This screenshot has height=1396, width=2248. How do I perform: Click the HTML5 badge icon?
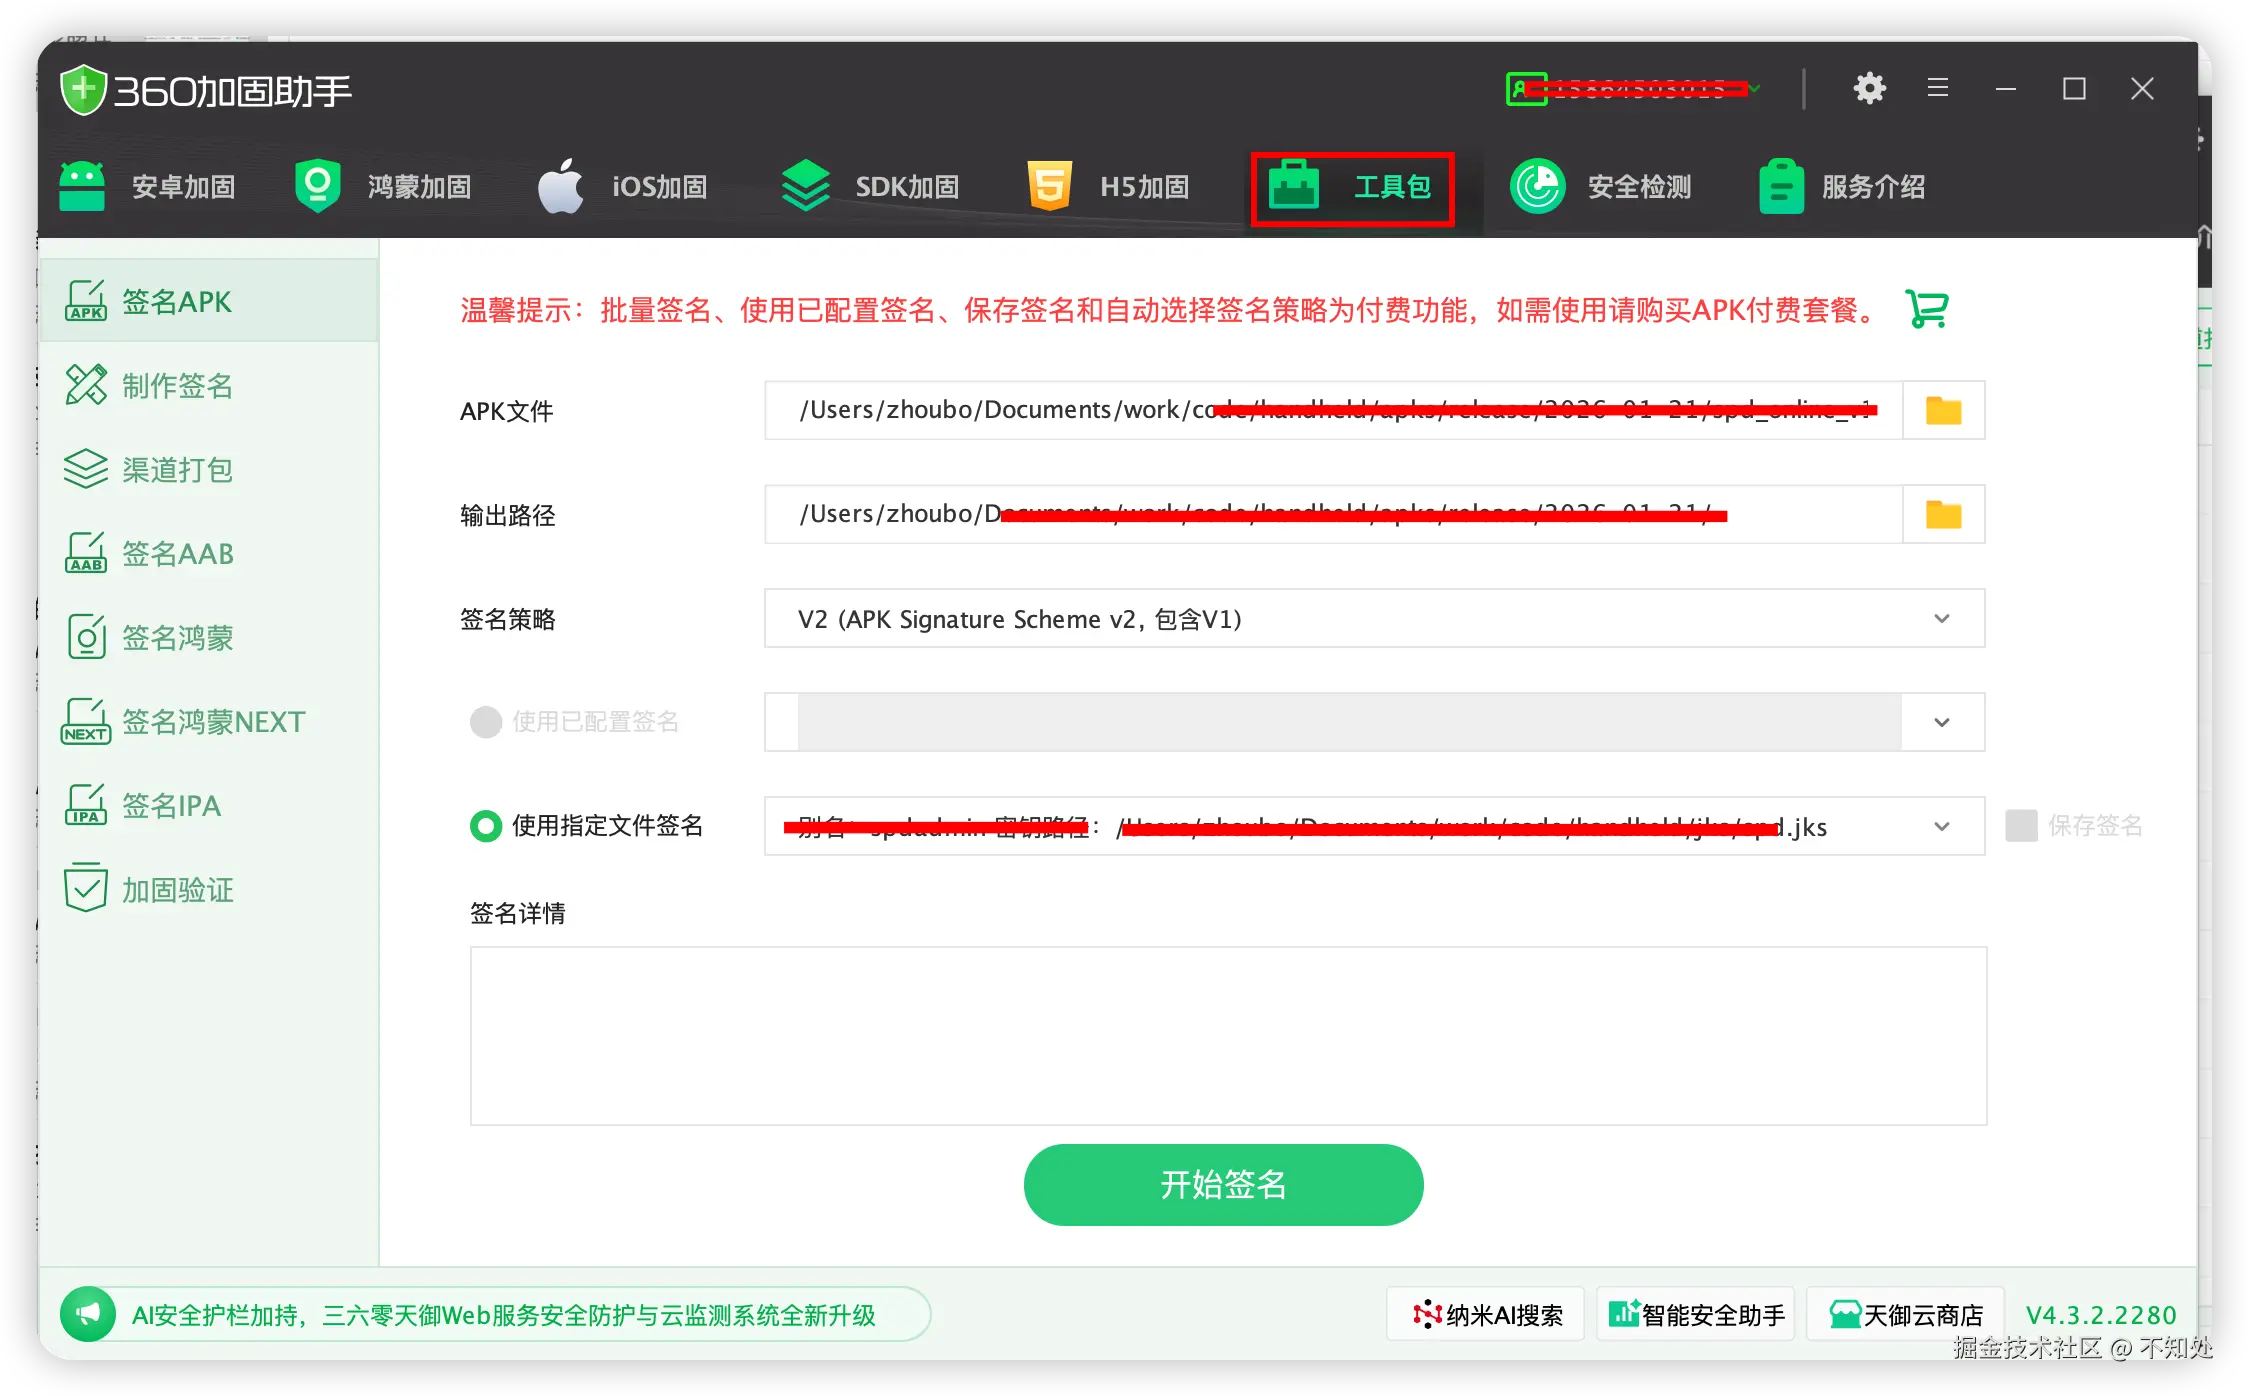tap(1050, 186)
